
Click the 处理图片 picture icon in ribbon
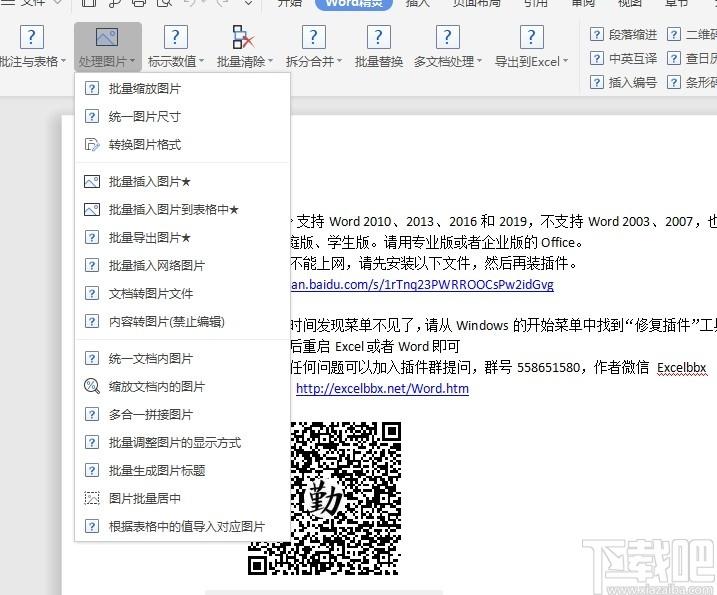coord(107,37)
